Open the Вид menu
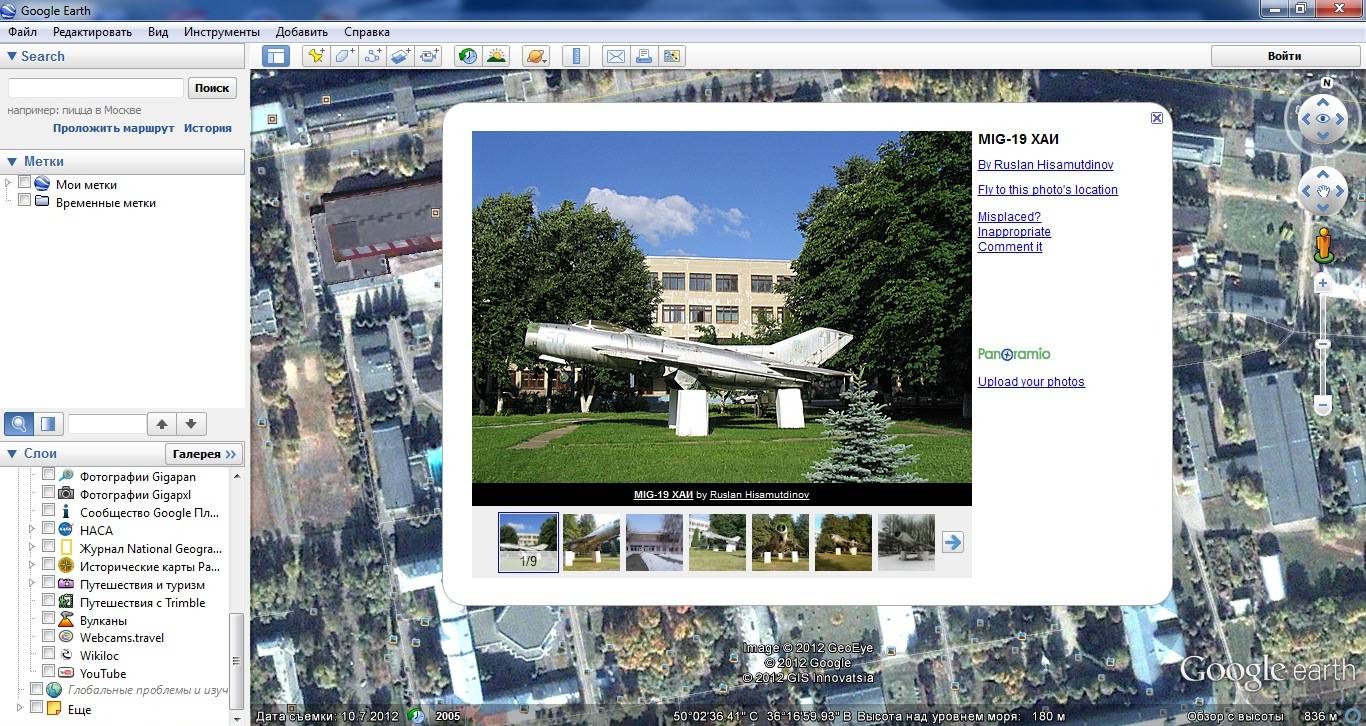Viewport: 1366px width, 726px height. [x=158, y=32]
